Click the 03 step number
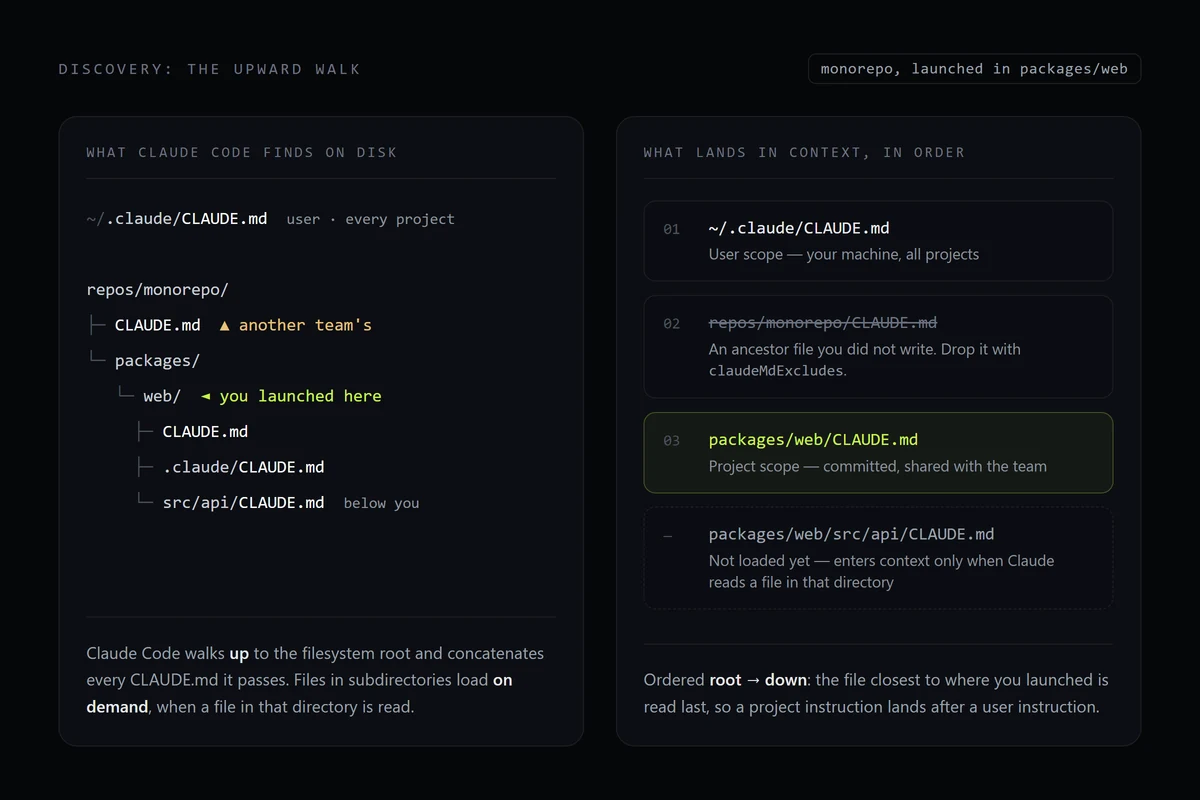This screenshot has height=800, width=1200. (x=671, y=440)
